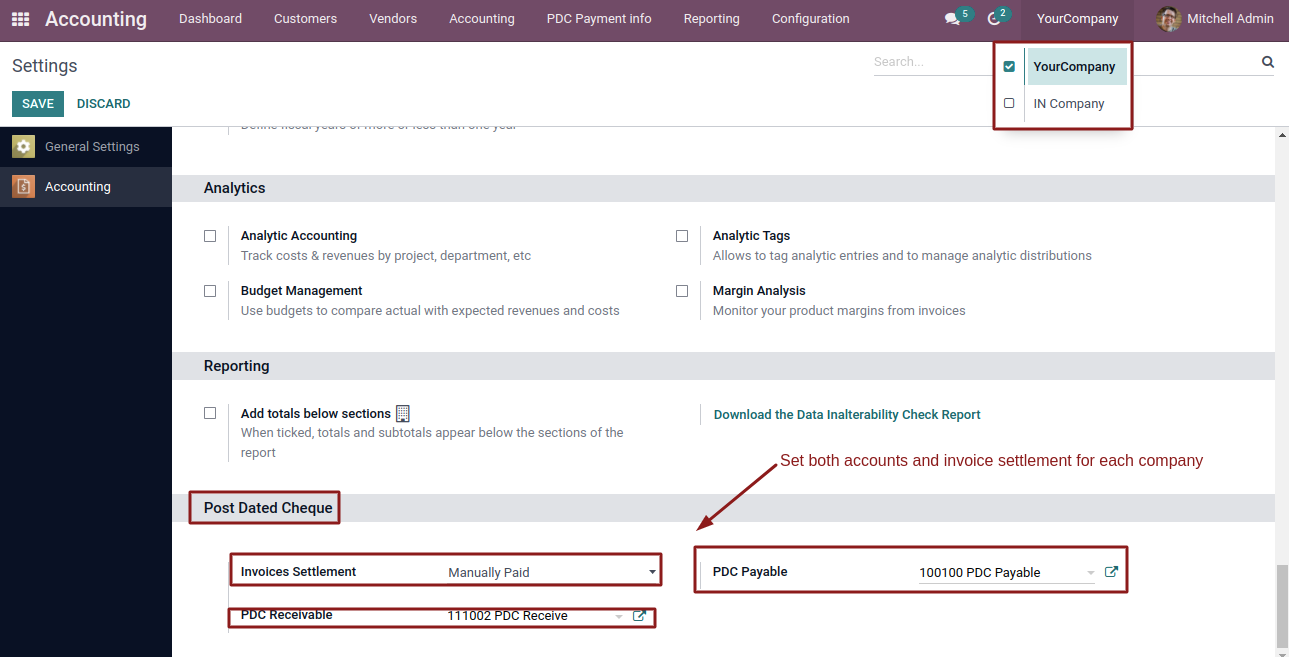The image size is (1289, 657).
Task: Open the Accounting top menu
Action: (482, 19)
